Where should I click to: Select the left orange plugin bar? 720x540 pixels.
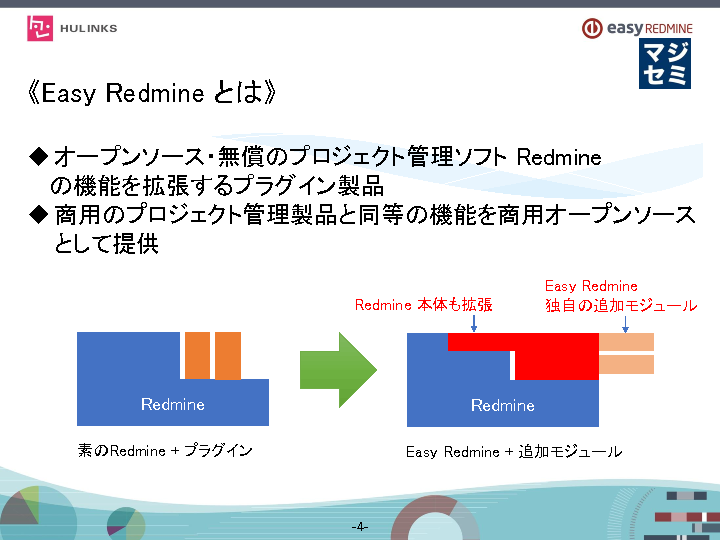pyautogui.click(x=197, y=355)
